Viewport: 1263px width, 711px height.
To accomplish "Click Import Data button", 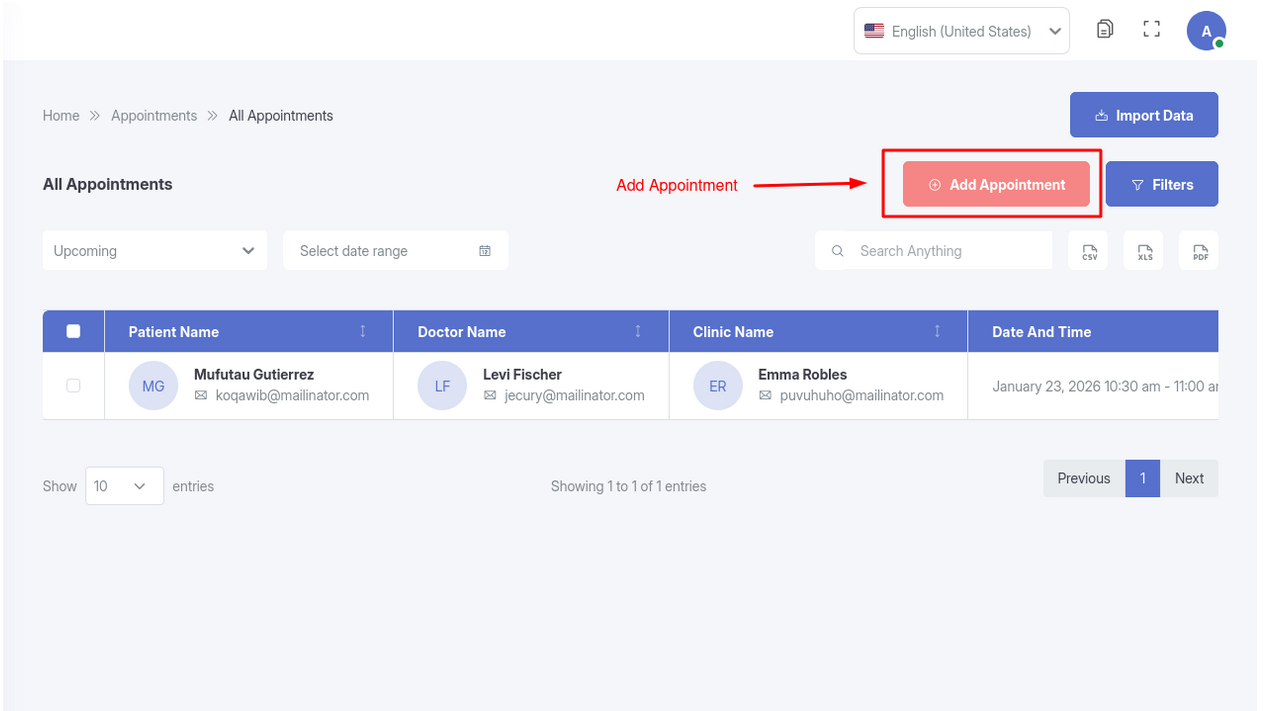I will 1144,116.
